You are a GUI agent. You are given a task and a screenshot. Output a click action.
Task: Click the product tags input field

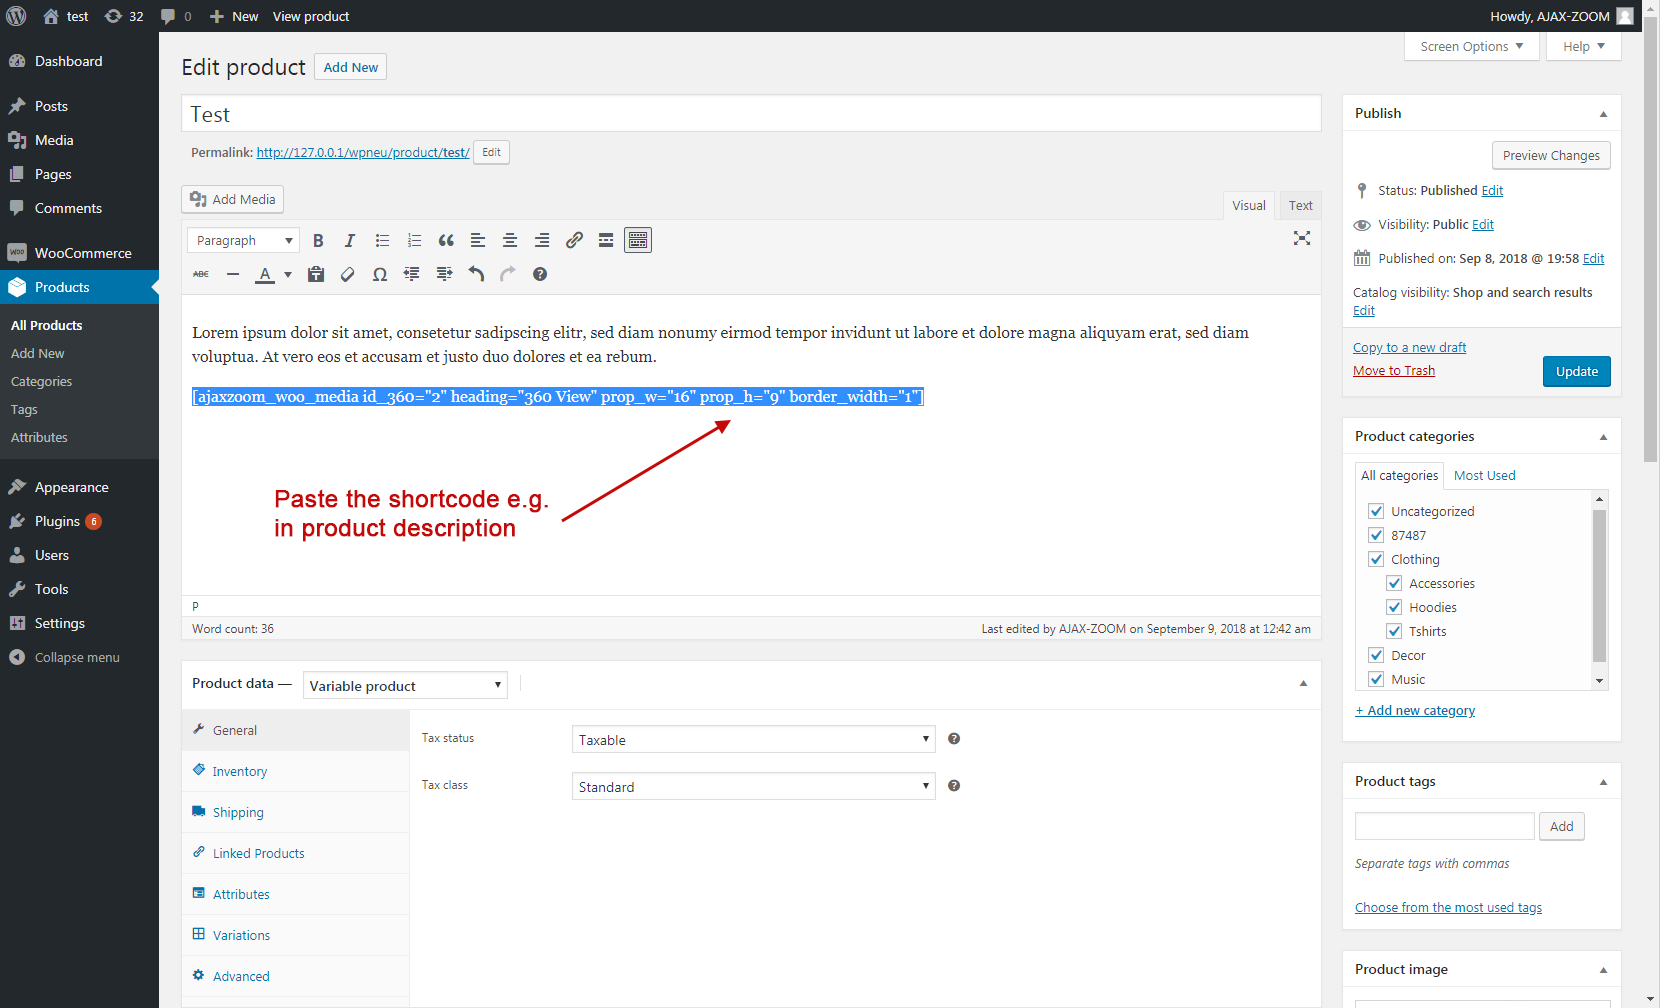[x=1444, y=826]
